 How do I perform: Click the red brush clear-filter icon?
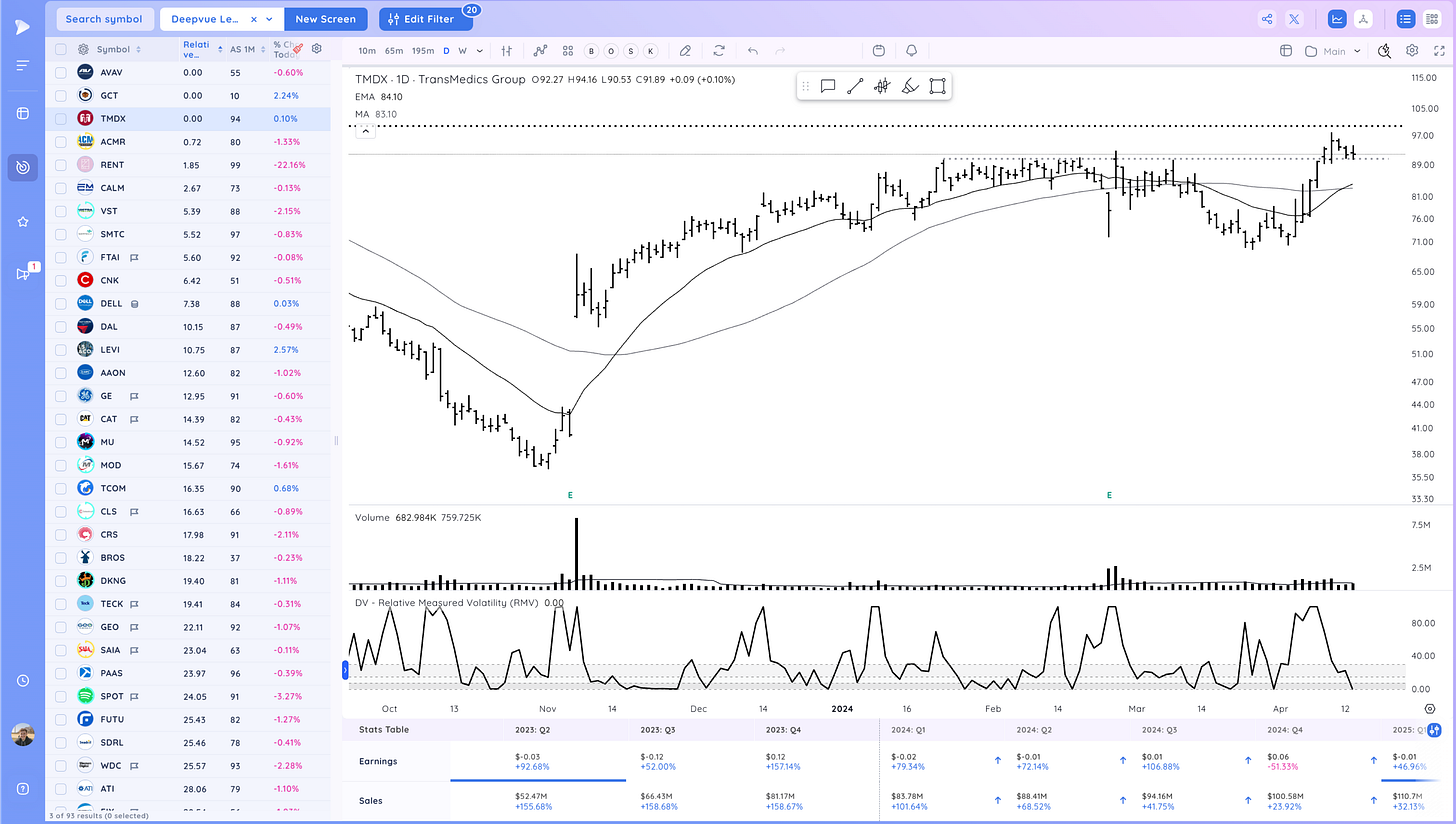click(298, 48)
